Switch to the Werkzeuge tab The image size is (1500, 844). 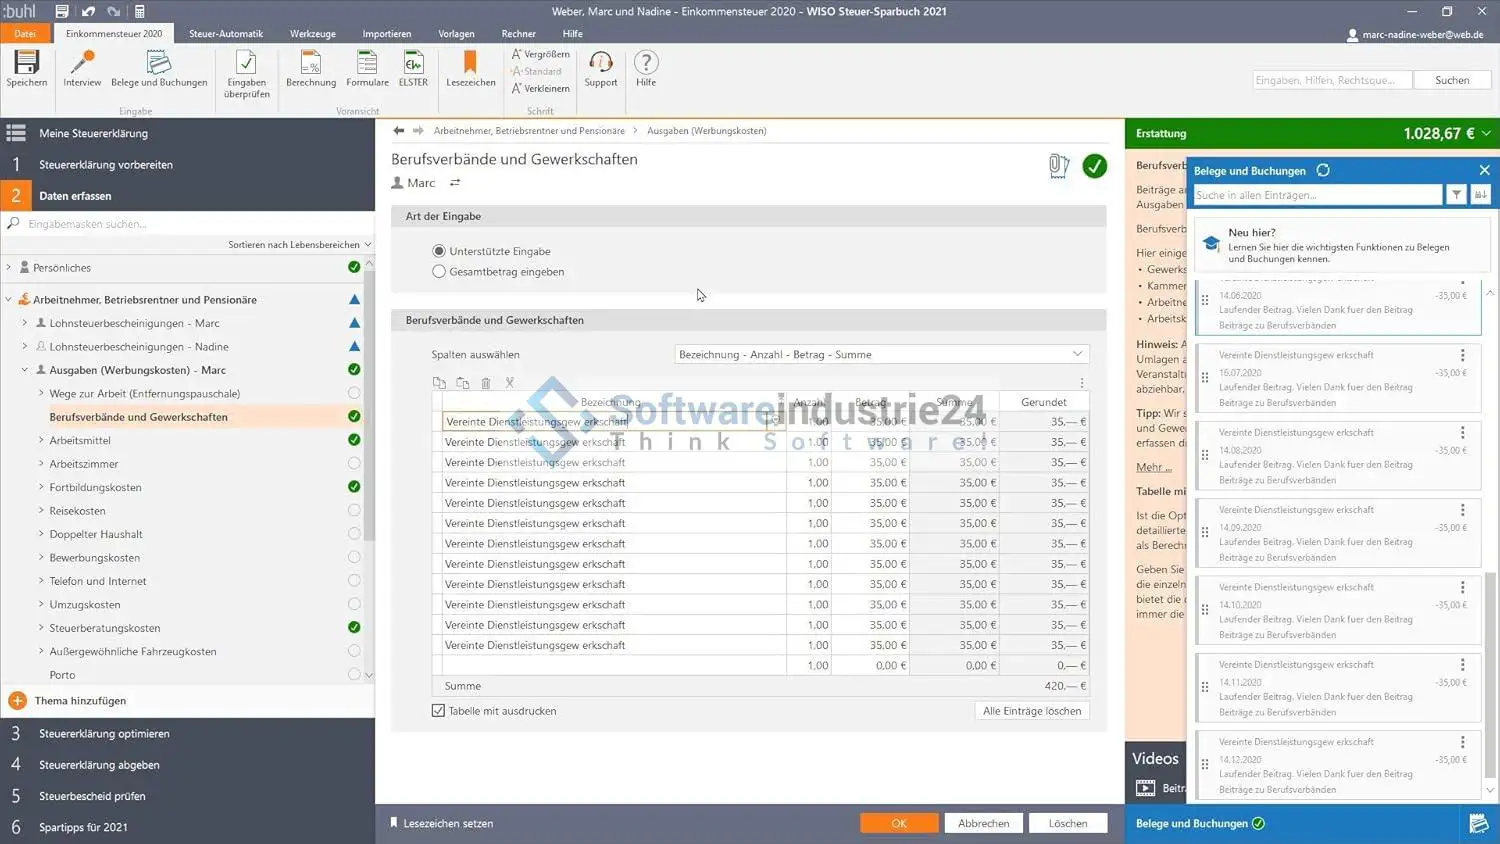click(312, 34)
